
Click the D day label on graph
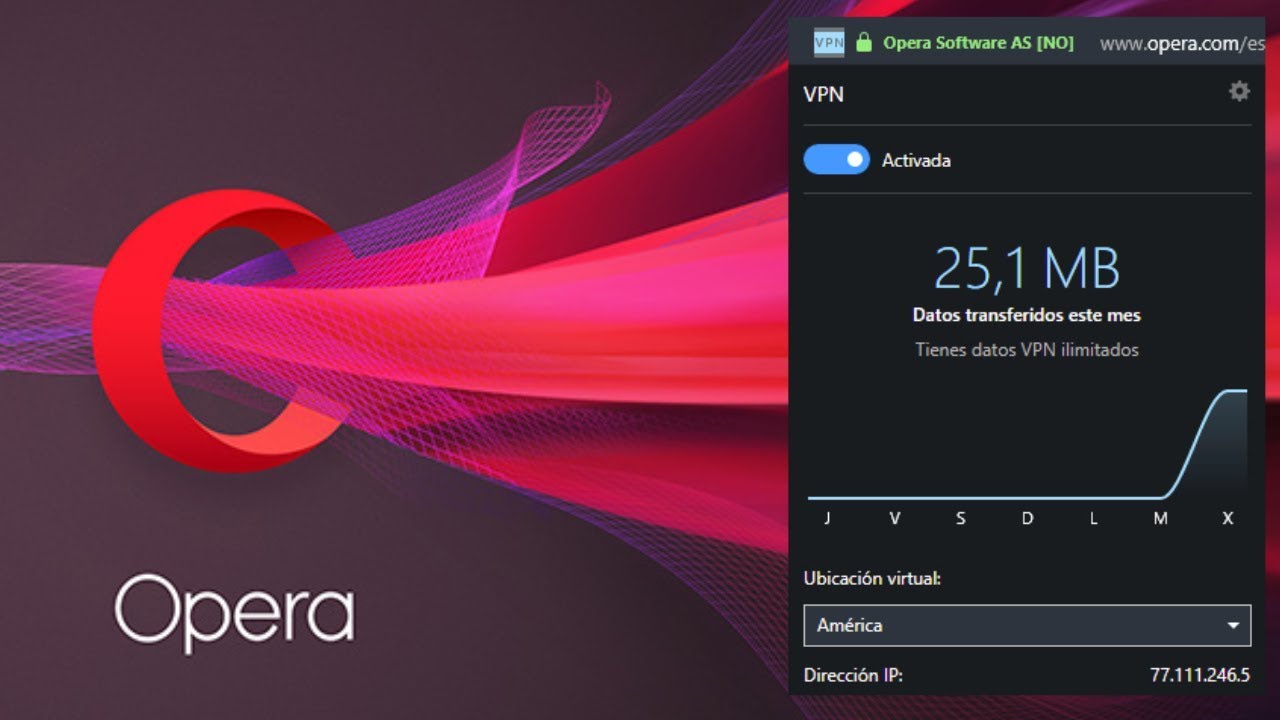tap(1027, 518)
